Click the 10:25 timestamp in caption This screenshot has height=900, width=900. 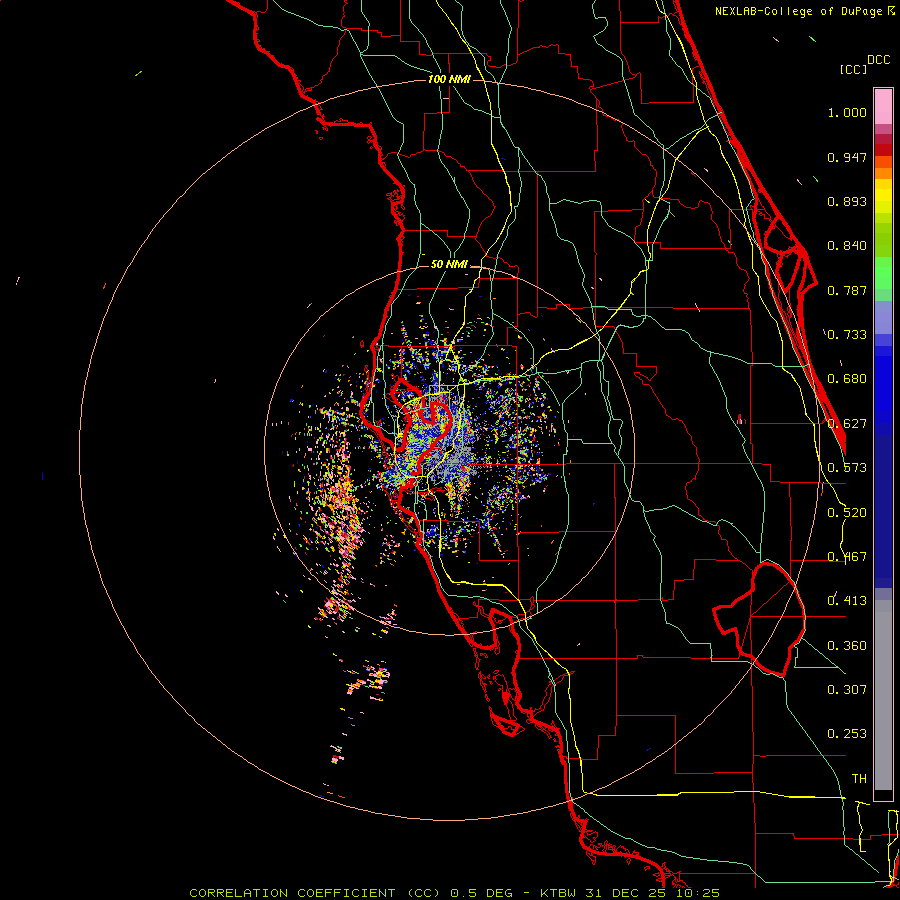(x=698, y=893)
